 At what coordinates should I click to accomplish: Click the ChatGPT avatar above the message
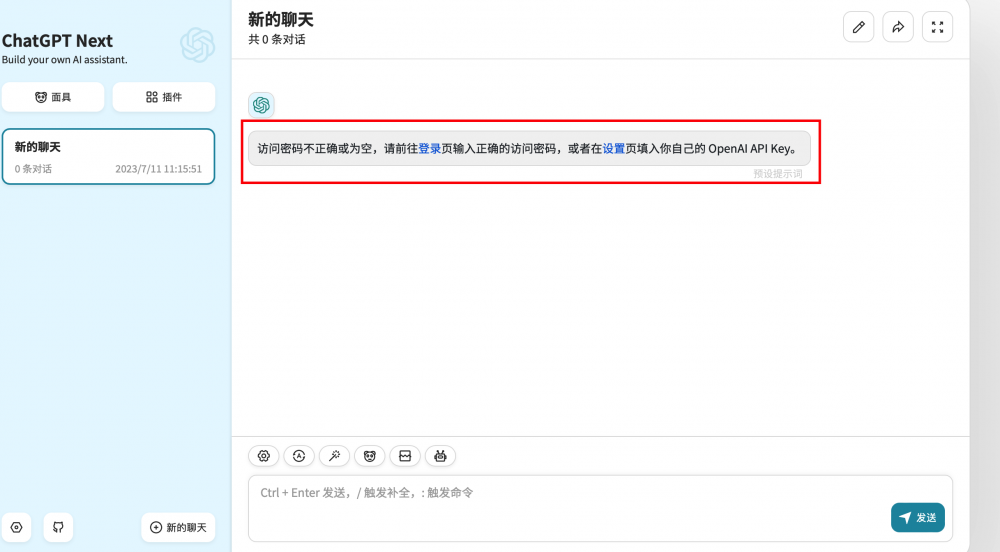coord(261,105)
